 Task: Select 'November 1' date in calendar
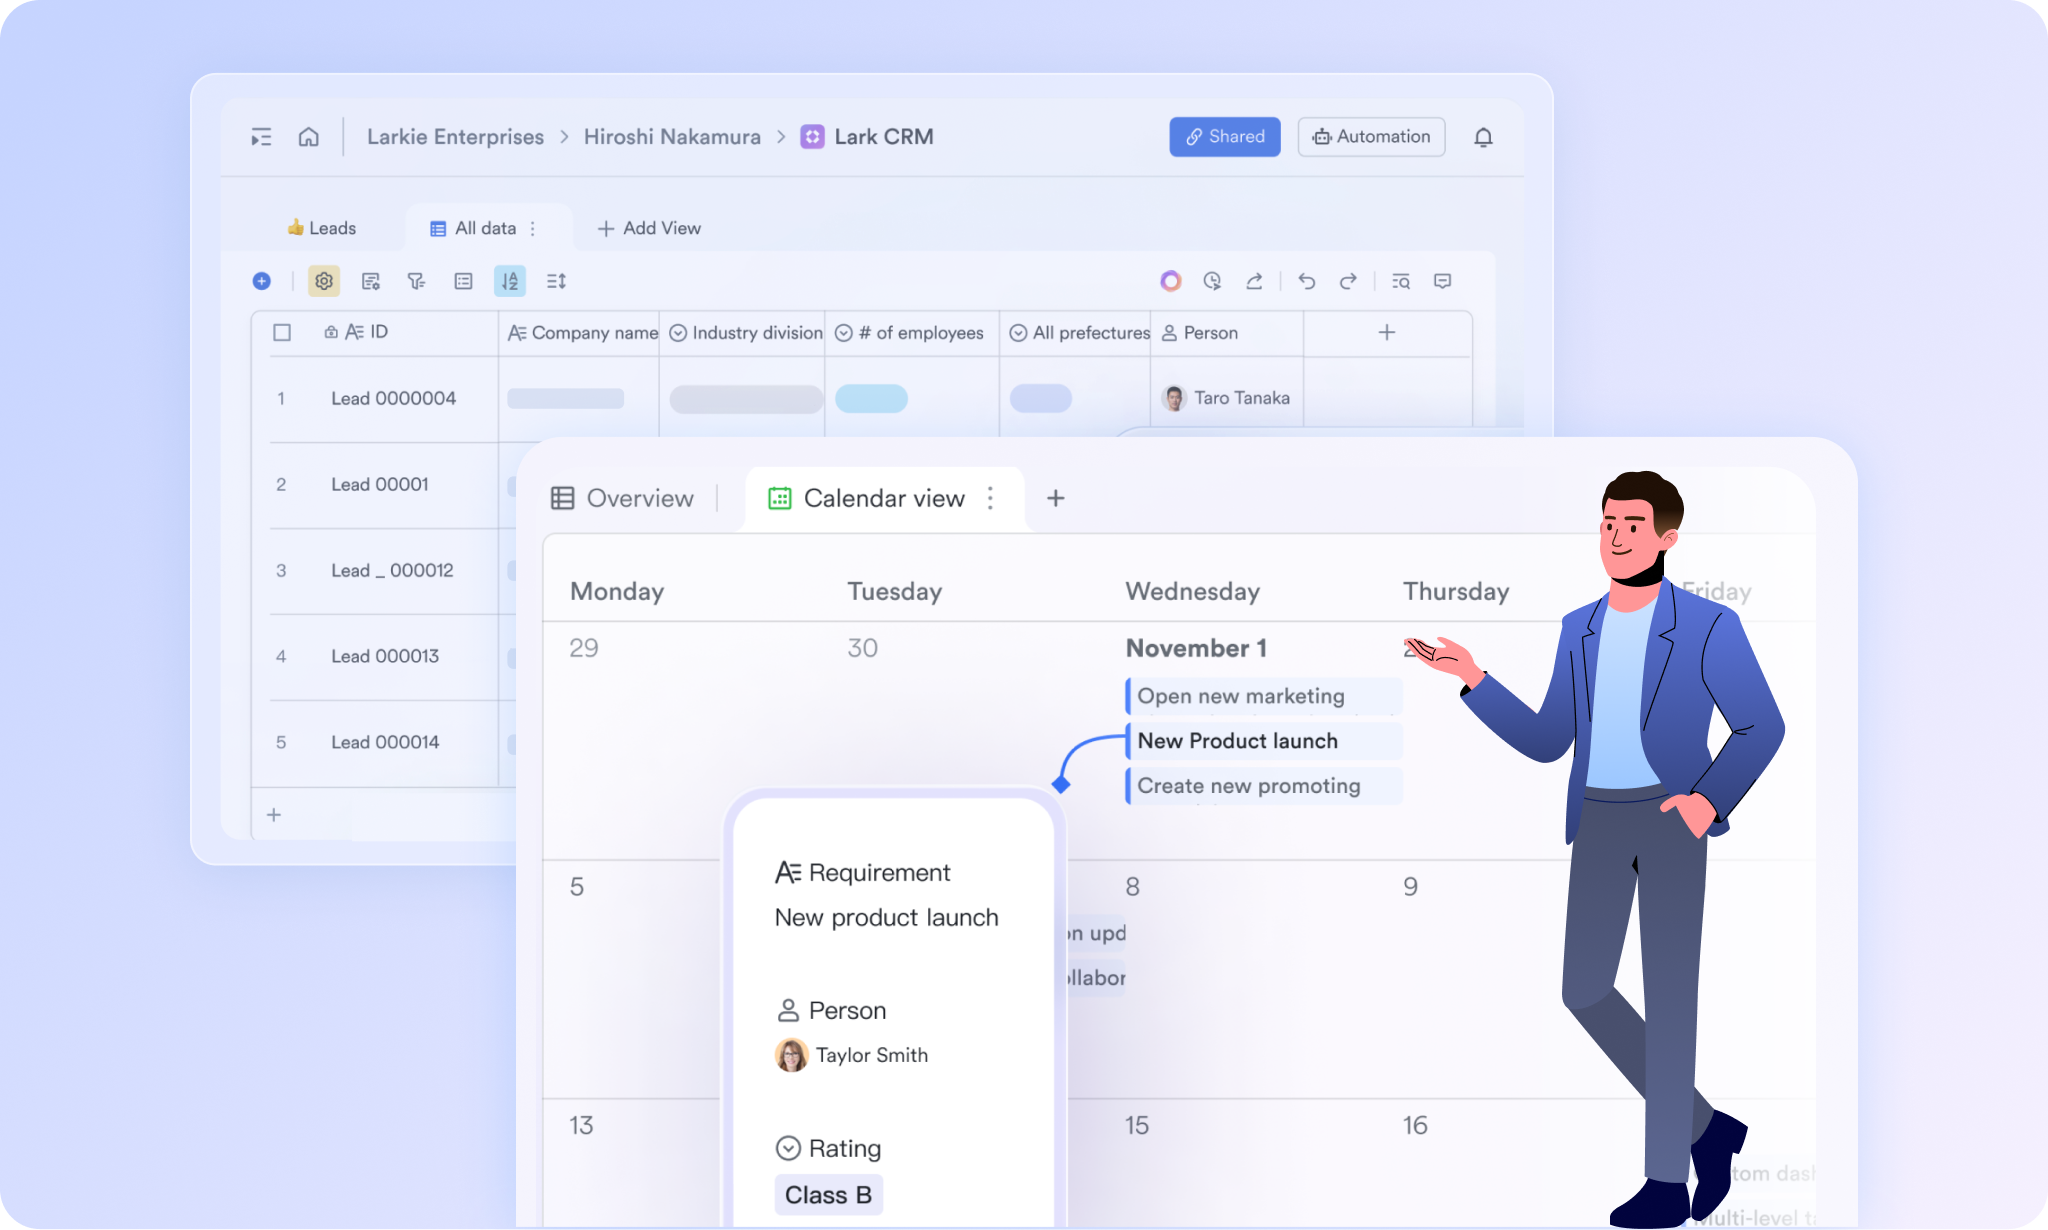[x=1196, y=648]
